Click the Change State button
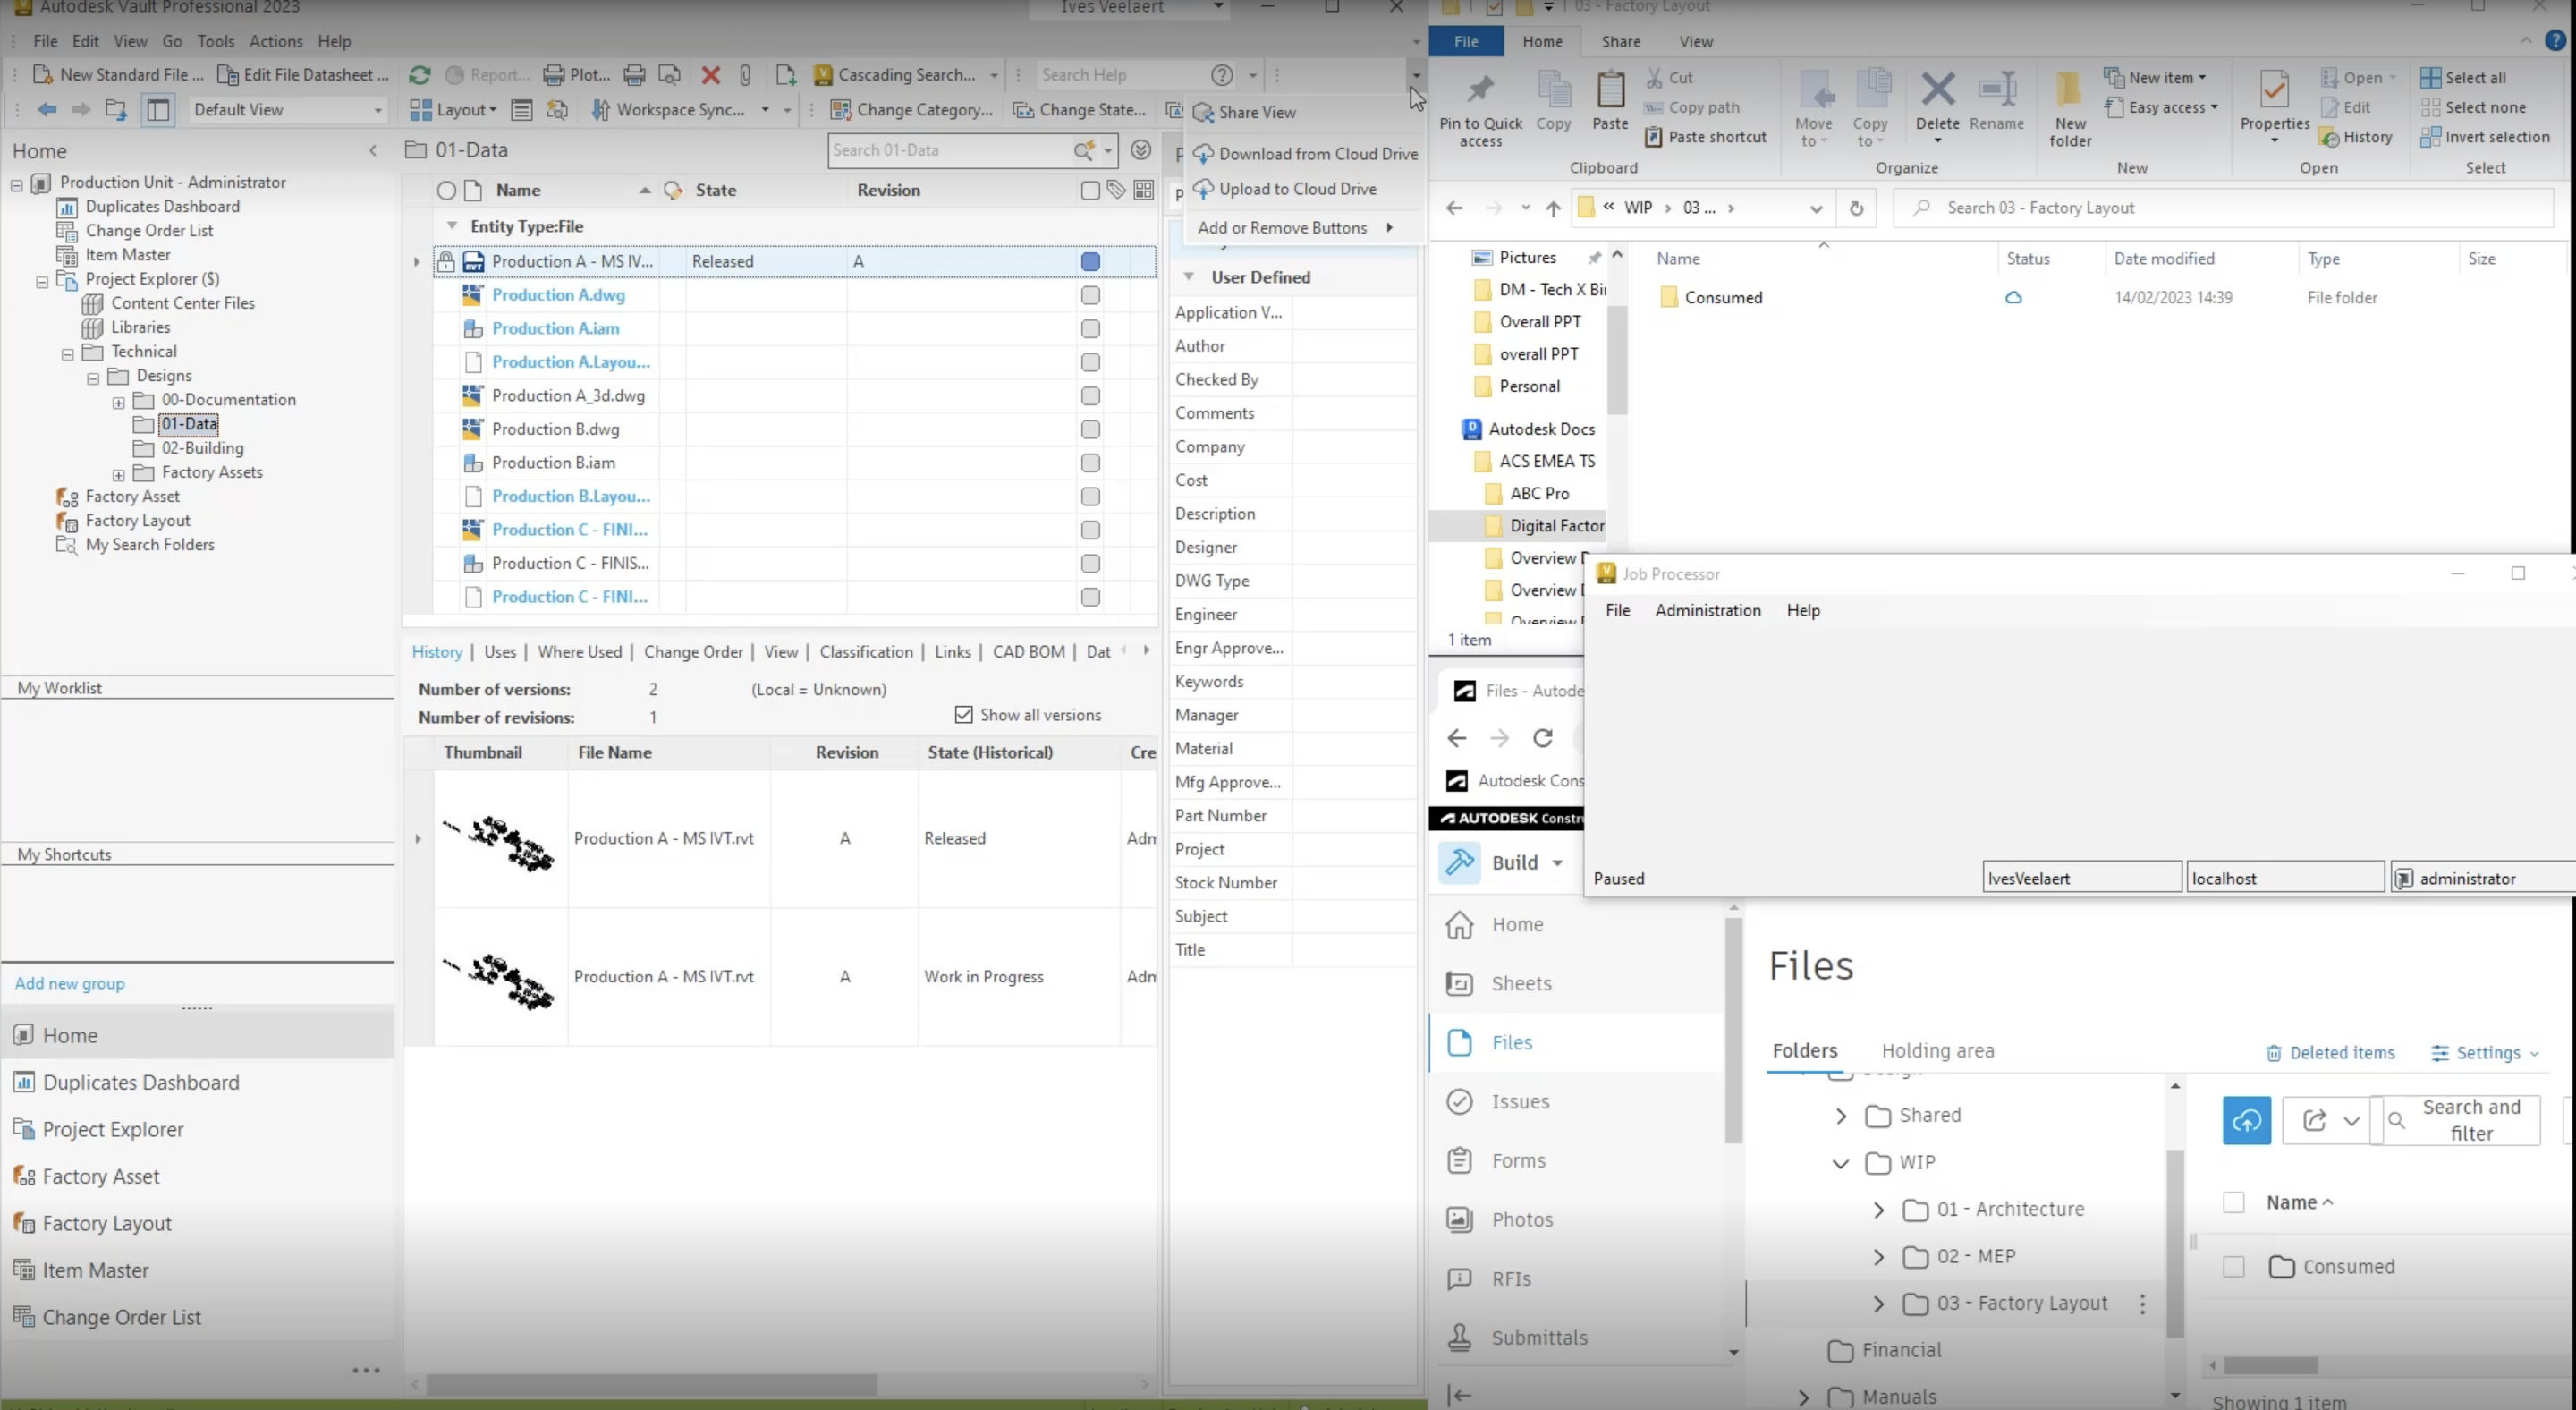The width and height of the screenshot is (2576, 1410). (x=1080, y=110)
